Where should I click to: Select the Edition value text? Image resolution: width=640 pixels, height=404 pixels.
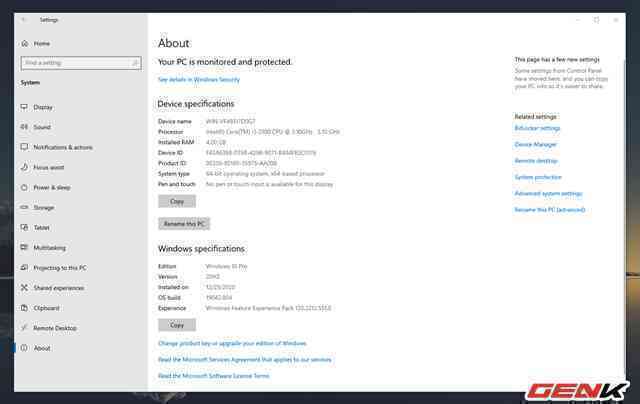pyautogui.click(x=227, y=266)
